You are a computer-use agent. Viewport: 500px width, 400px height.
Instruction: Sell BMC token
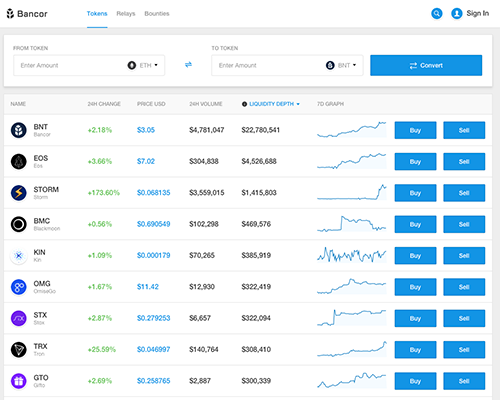464,224
